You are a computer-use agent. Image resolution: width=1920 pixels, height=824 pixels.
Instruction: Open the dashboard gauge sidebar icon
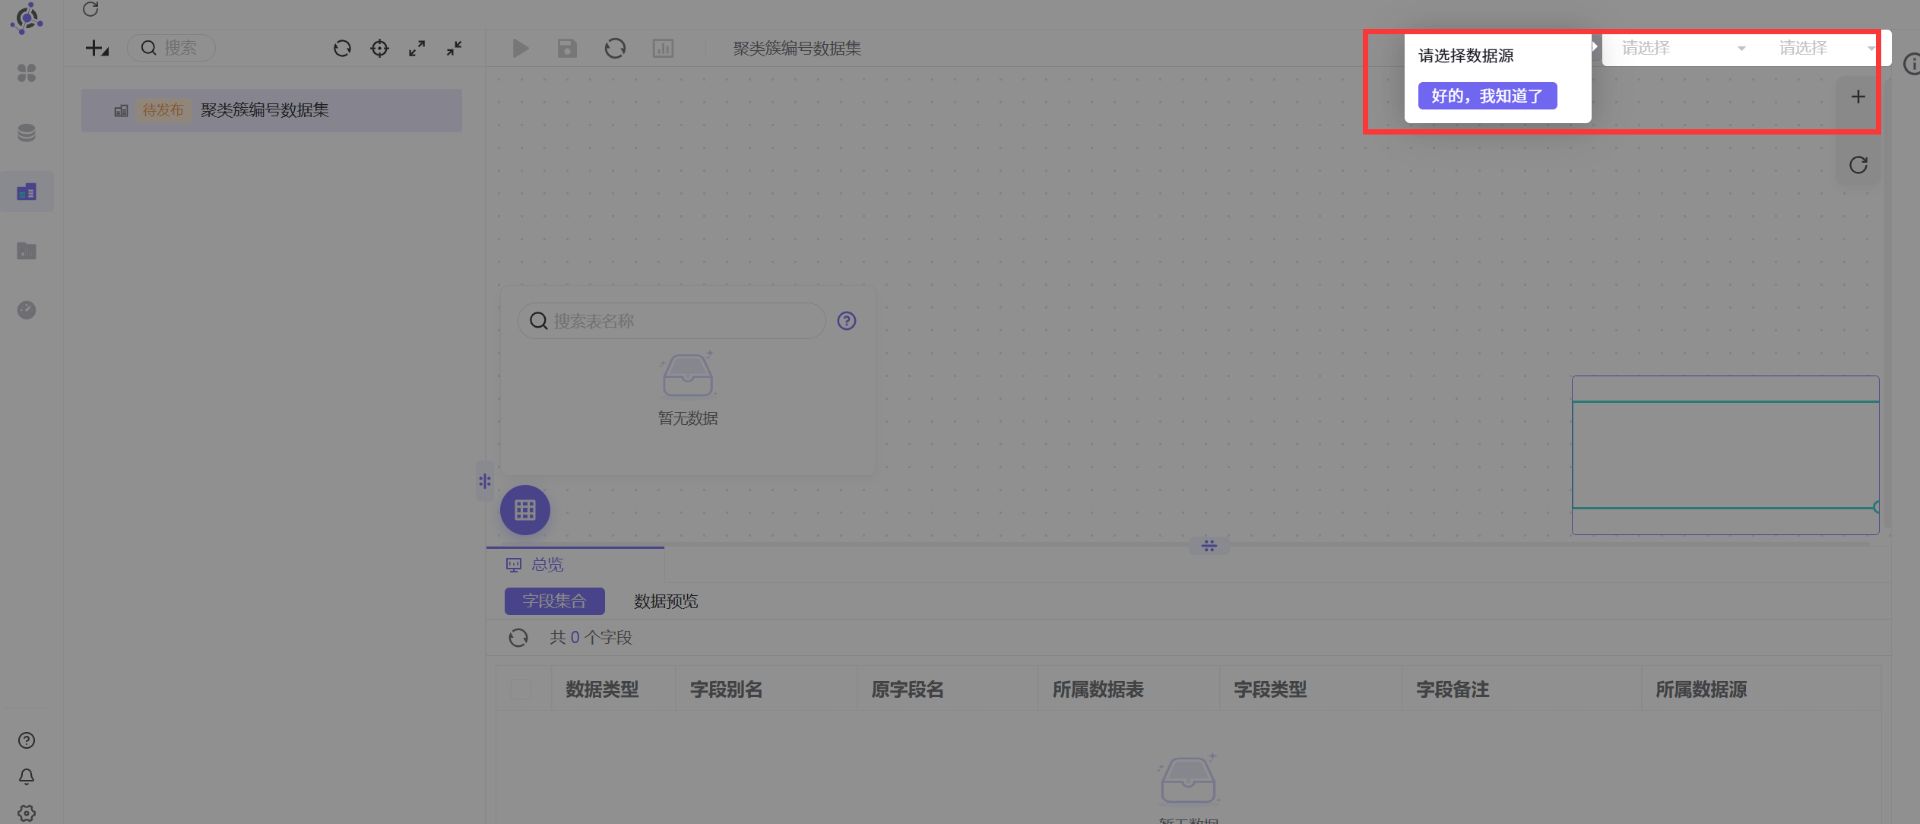(x=27, y=310)
